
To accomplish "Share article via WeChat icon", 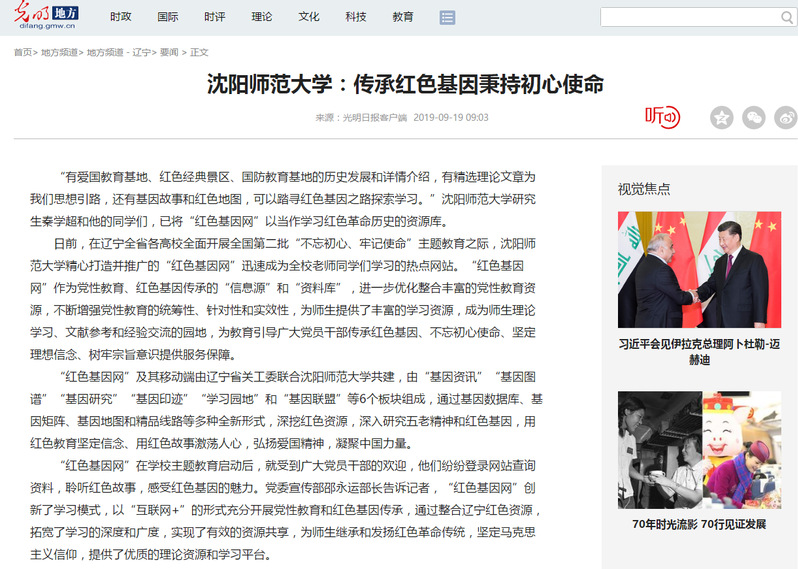I will tap(753, 117).
